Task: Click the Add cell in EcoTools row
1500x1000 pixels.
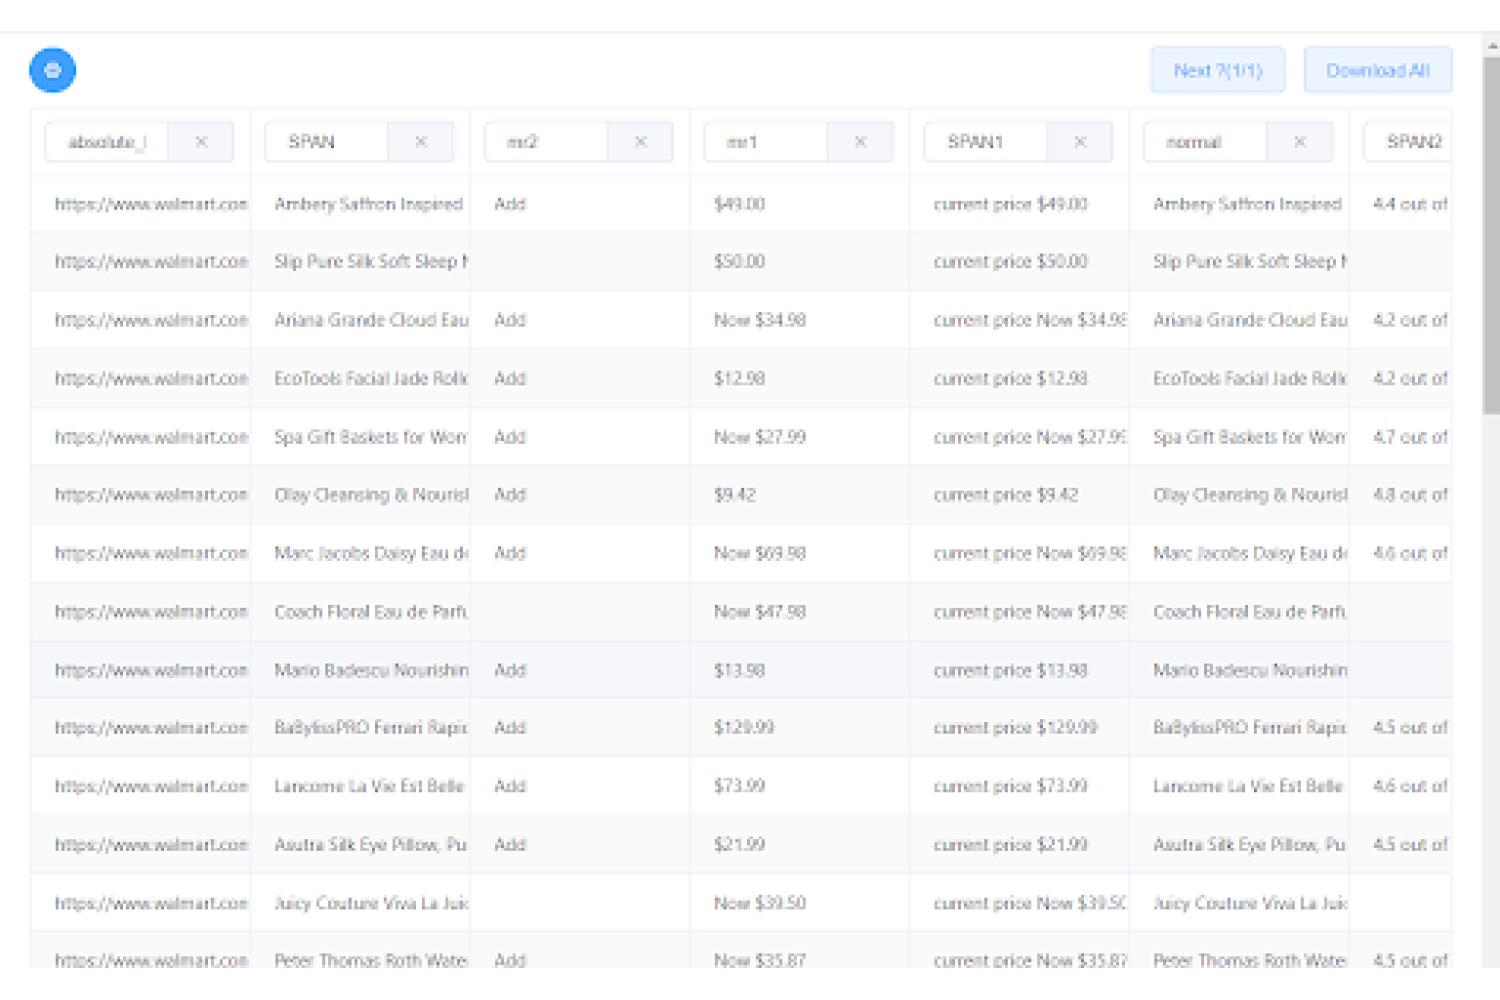Action: point(510,378)
